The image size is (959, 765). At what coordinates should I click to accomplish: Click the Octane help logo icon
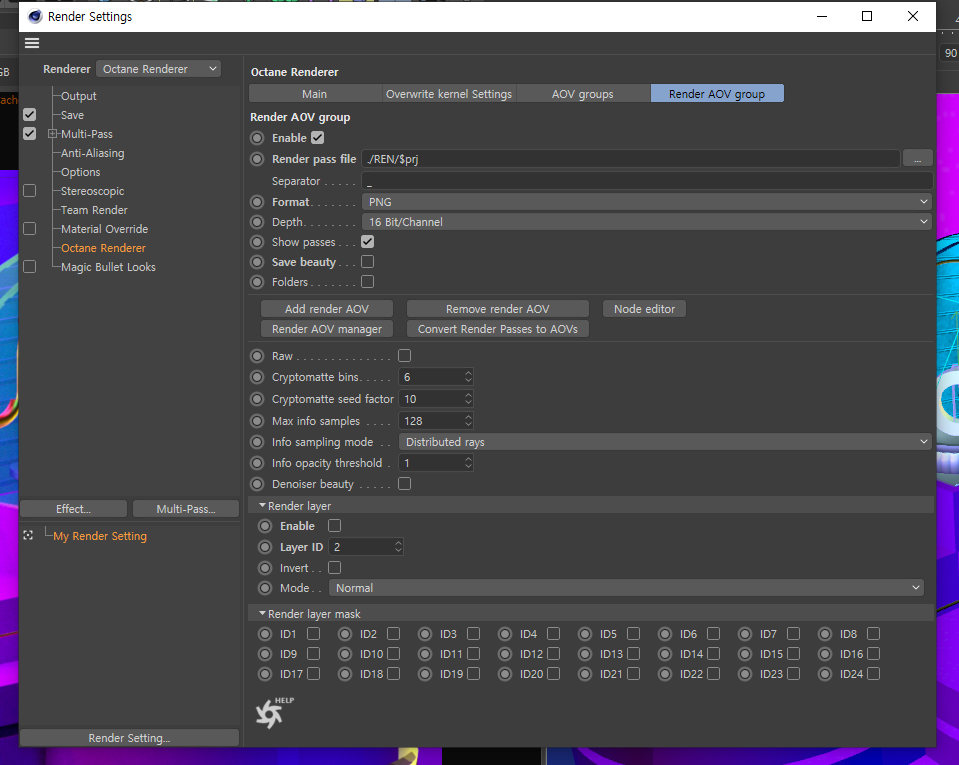273,712
